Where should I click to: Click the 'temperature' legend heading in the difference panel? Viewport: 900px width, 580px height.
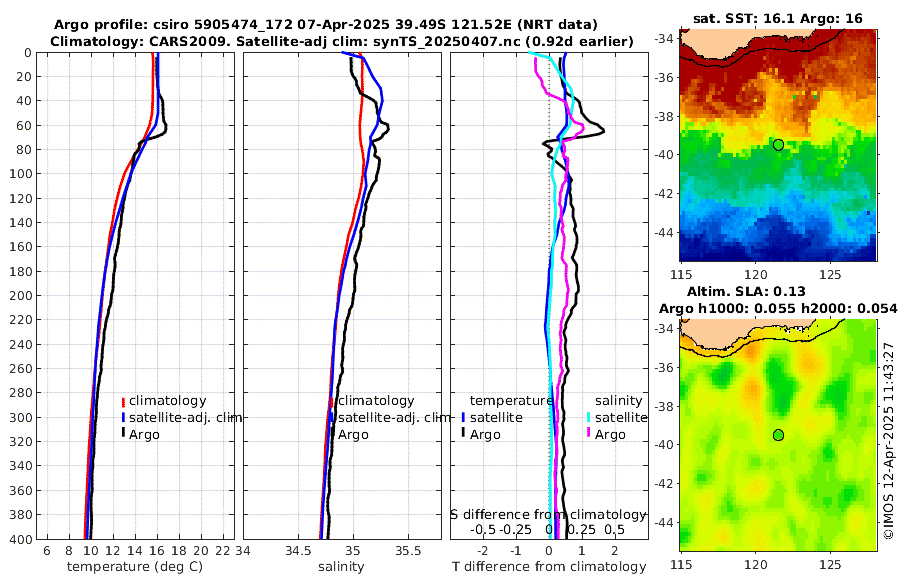point(511,401)
